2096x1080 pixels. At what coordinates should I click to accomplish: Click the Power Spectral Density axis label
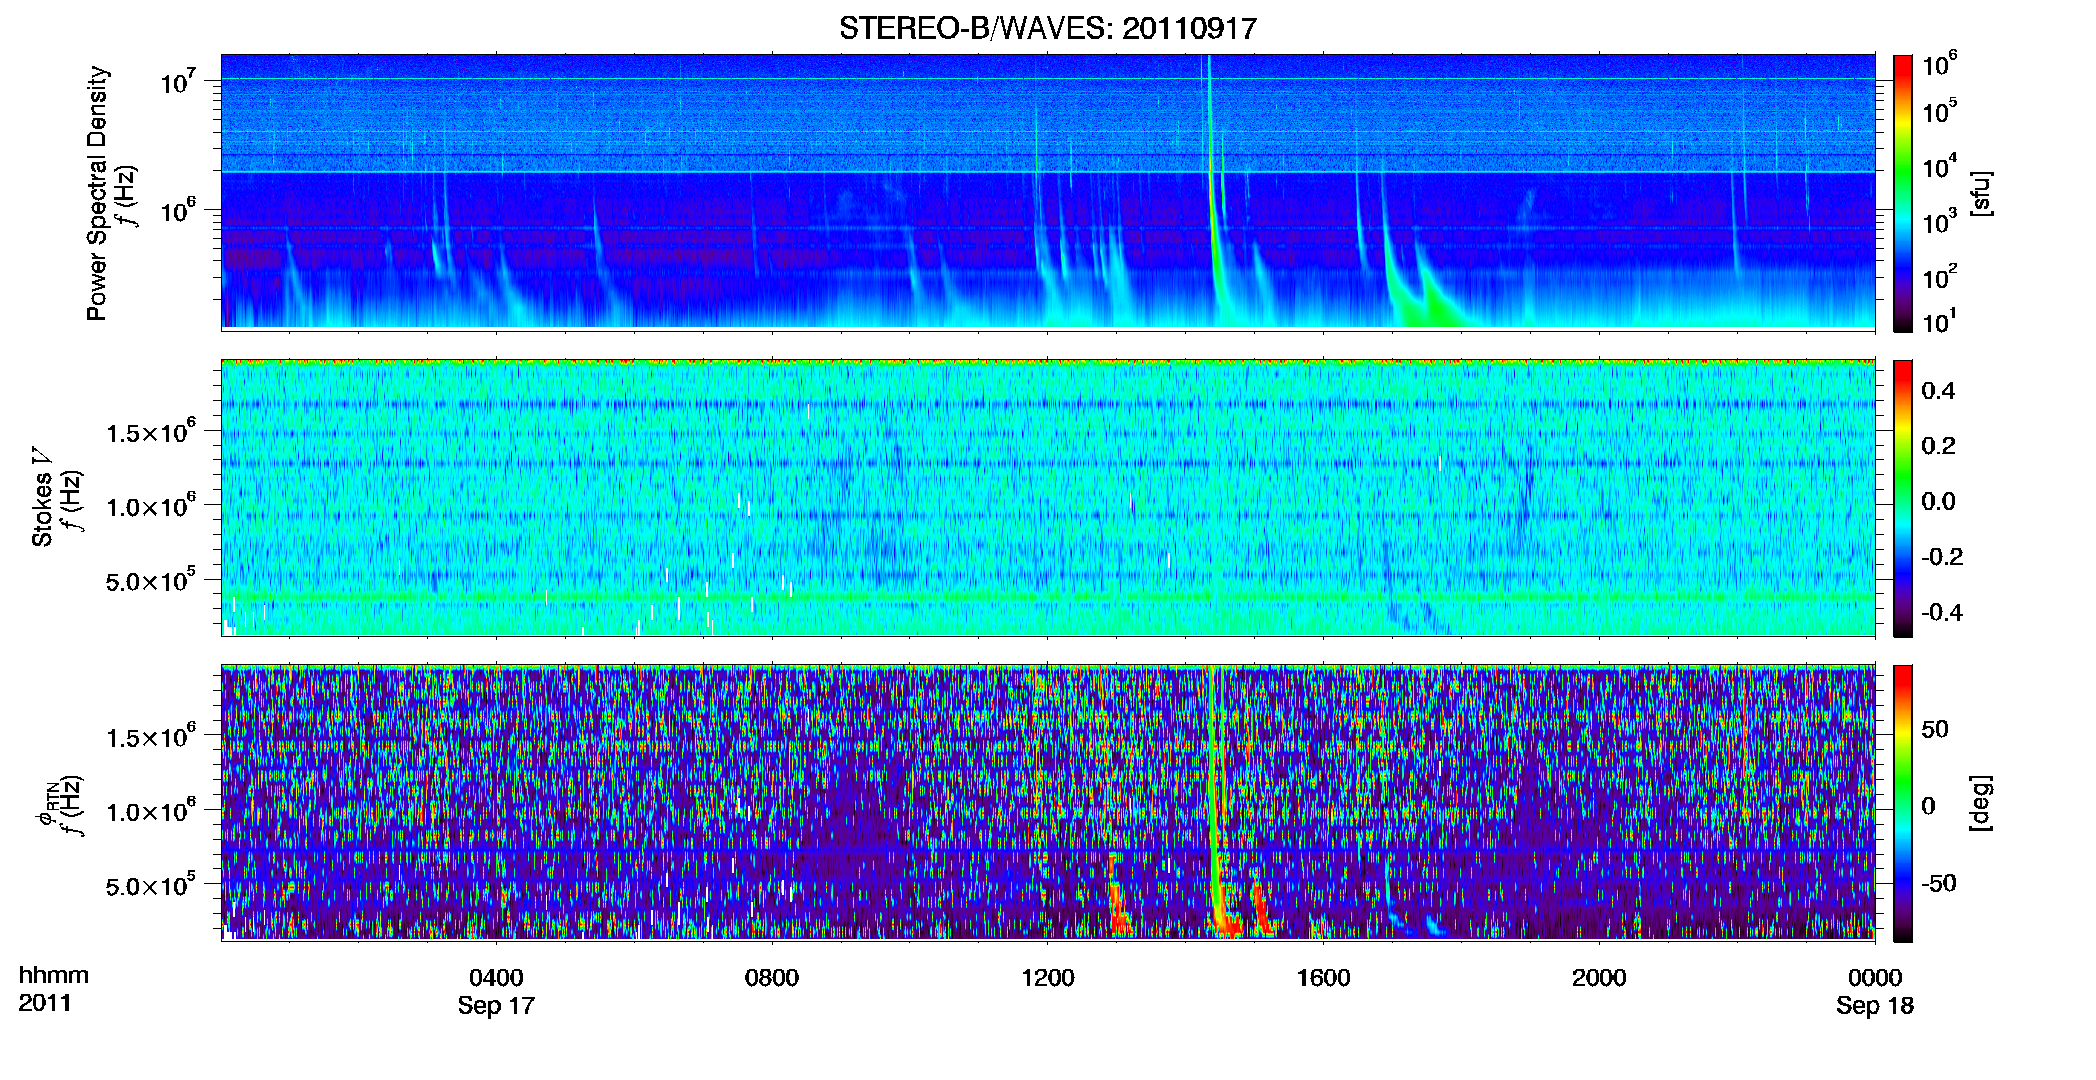[96, 193]
